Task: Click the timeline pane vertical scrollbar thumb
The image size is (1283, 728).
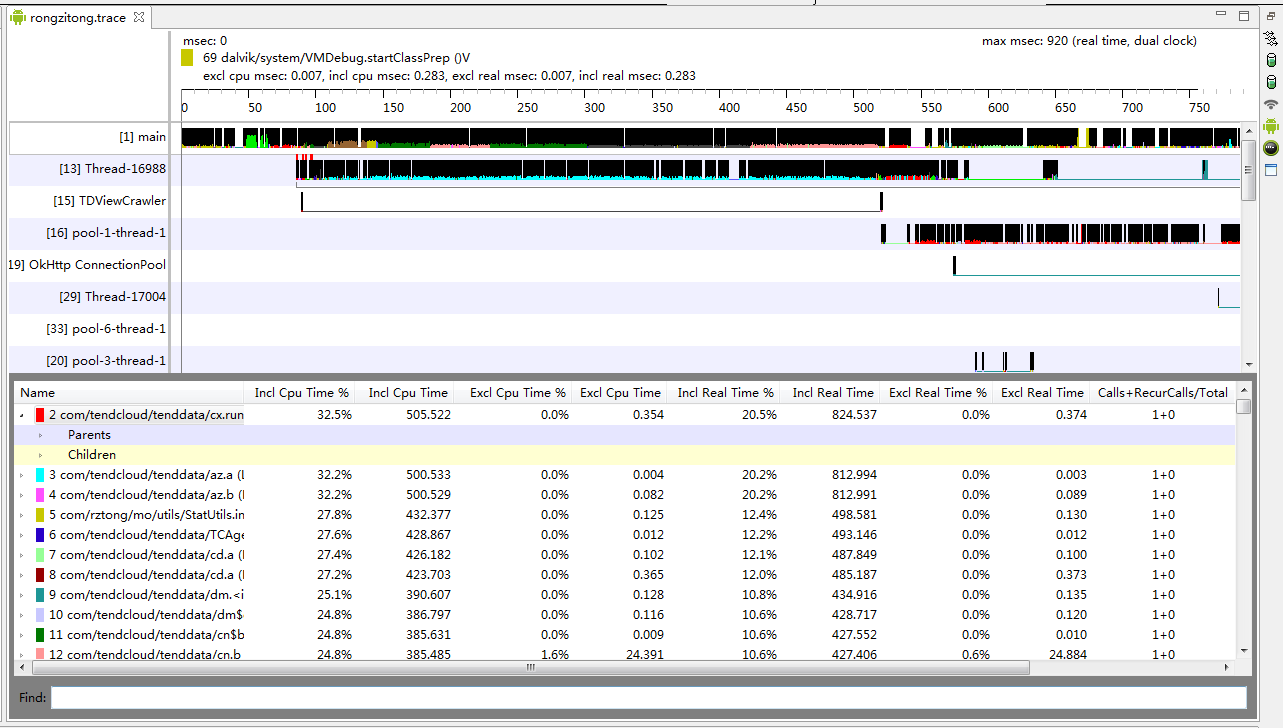Action: point(1248,170)
